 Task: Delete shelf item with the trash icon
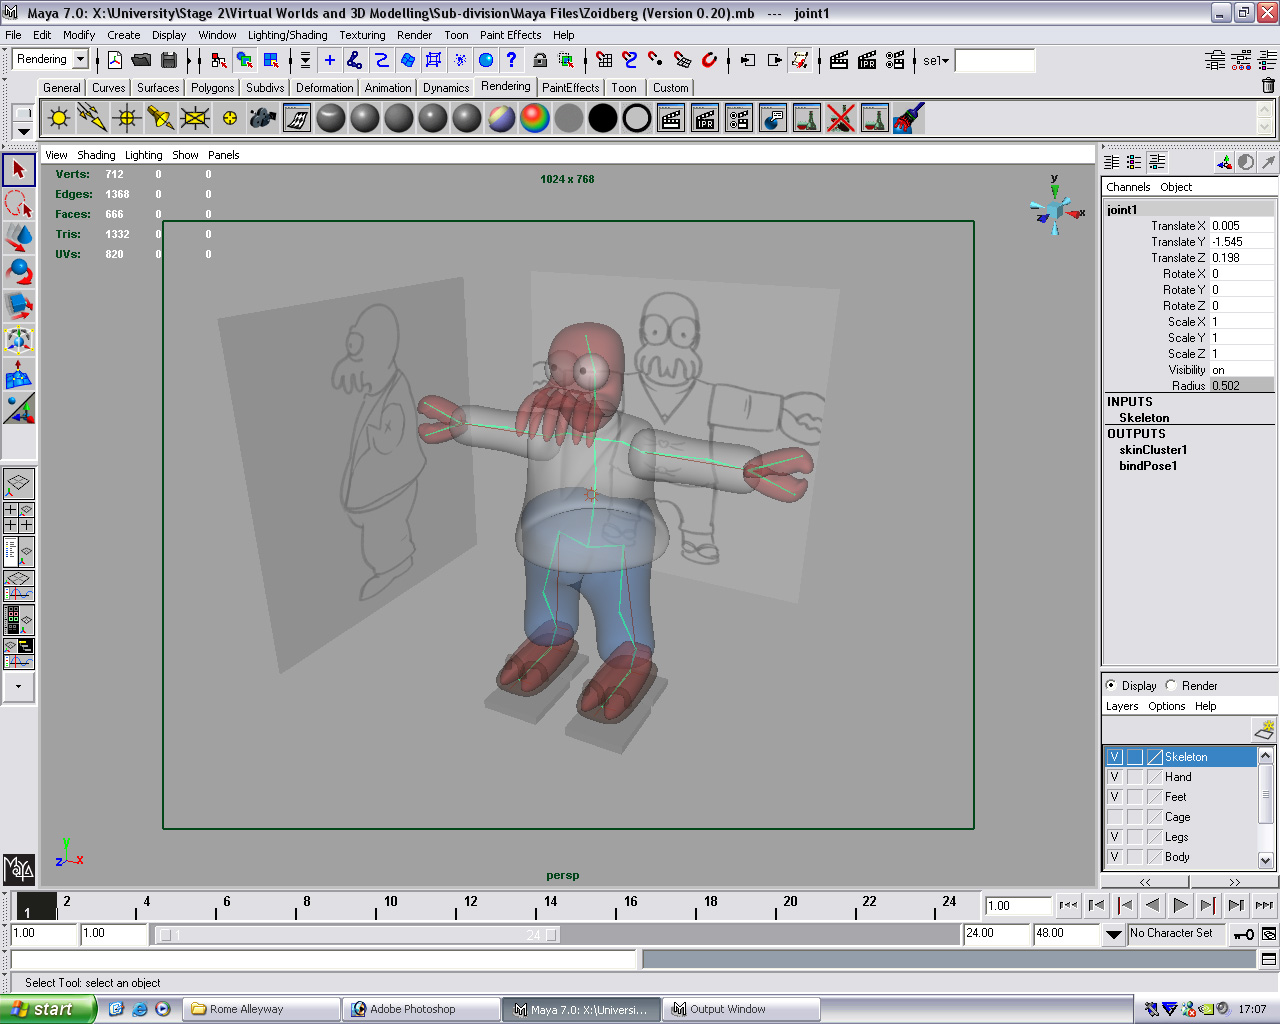pyautogui.click(x=1268, y=86)
